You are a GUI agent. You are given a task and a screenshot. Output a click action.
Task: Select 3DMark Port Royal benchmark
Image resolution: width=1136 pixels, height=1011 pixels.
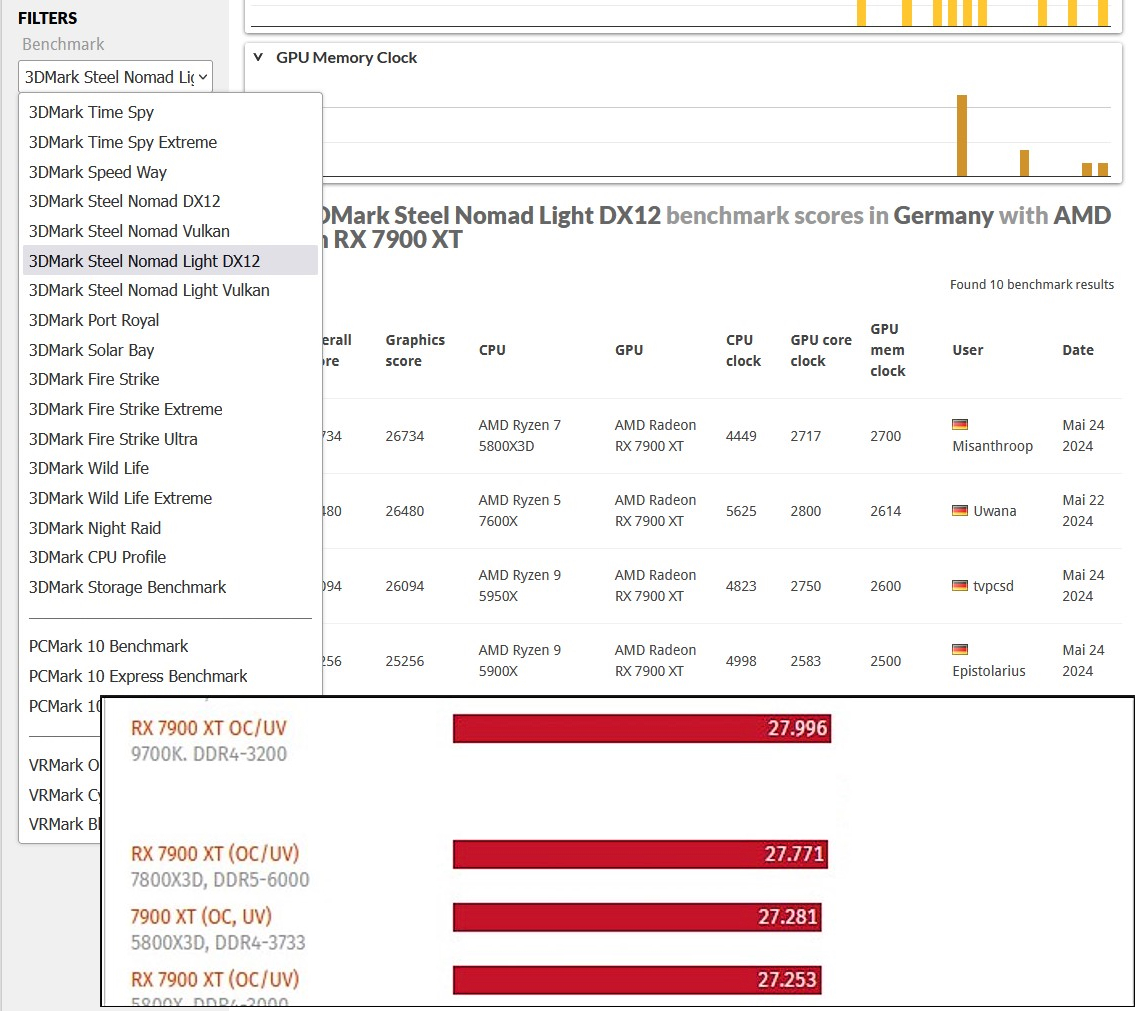(x=94, y=320)
